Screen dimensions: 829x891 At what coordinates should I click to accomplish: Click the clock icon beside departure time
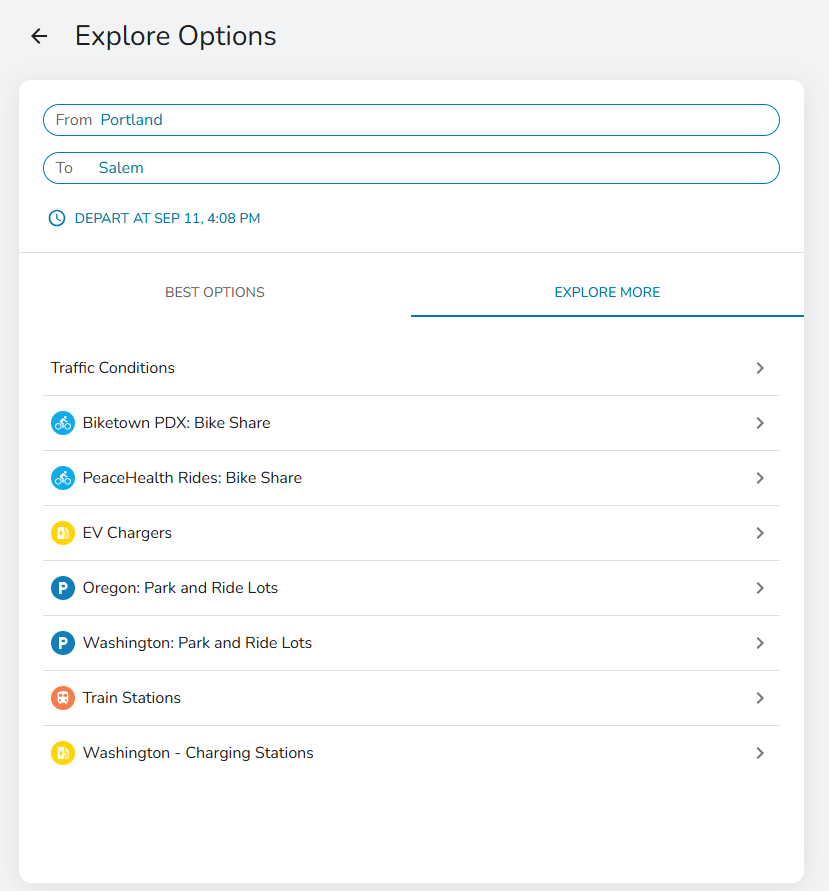[57, 218]
